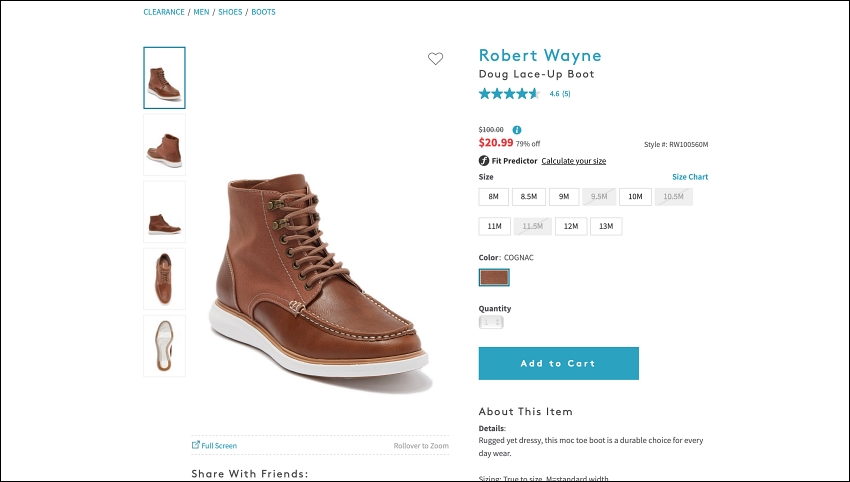Open the Quantity dropdown stepper
Image resolution: width=850 pixels, height=482 pixels.
click(491, 323)
